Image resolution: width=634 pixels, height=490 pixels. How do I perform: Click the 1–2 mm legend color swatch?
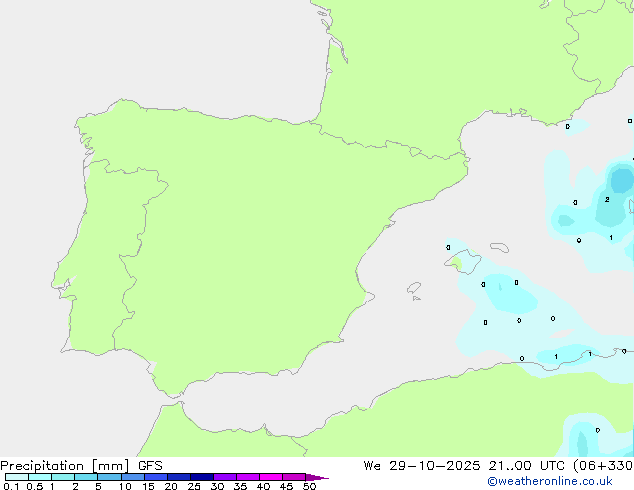click(63, 477)
